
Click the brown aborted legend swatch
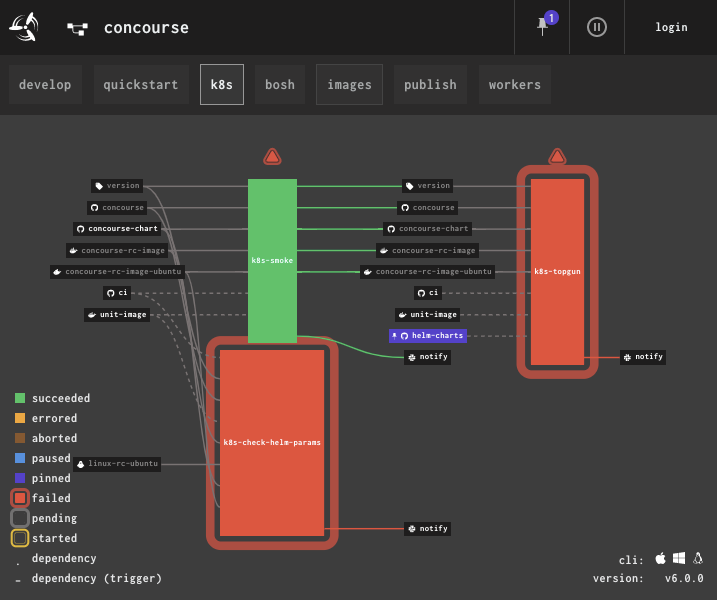pos(20,438)
